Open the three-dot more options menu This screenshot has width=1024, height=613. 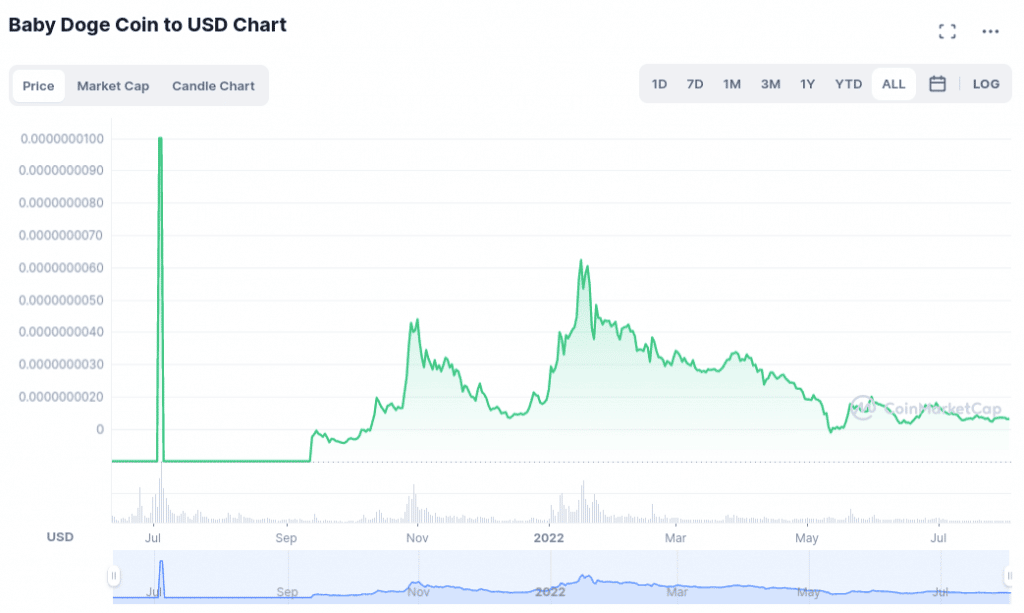[990, 31]
